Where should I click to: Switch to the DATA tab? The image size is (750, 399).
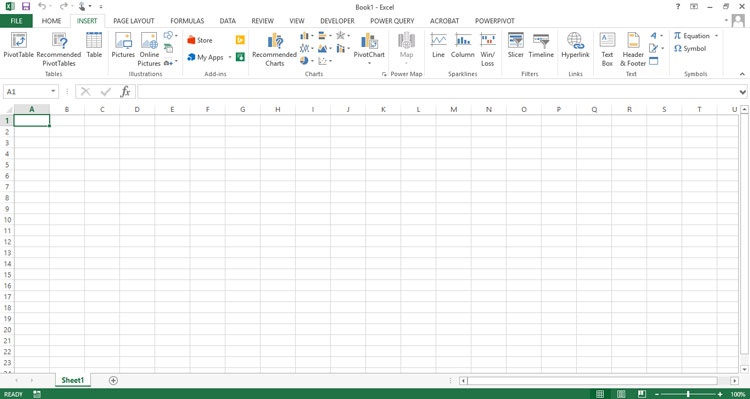click(228, 21)
